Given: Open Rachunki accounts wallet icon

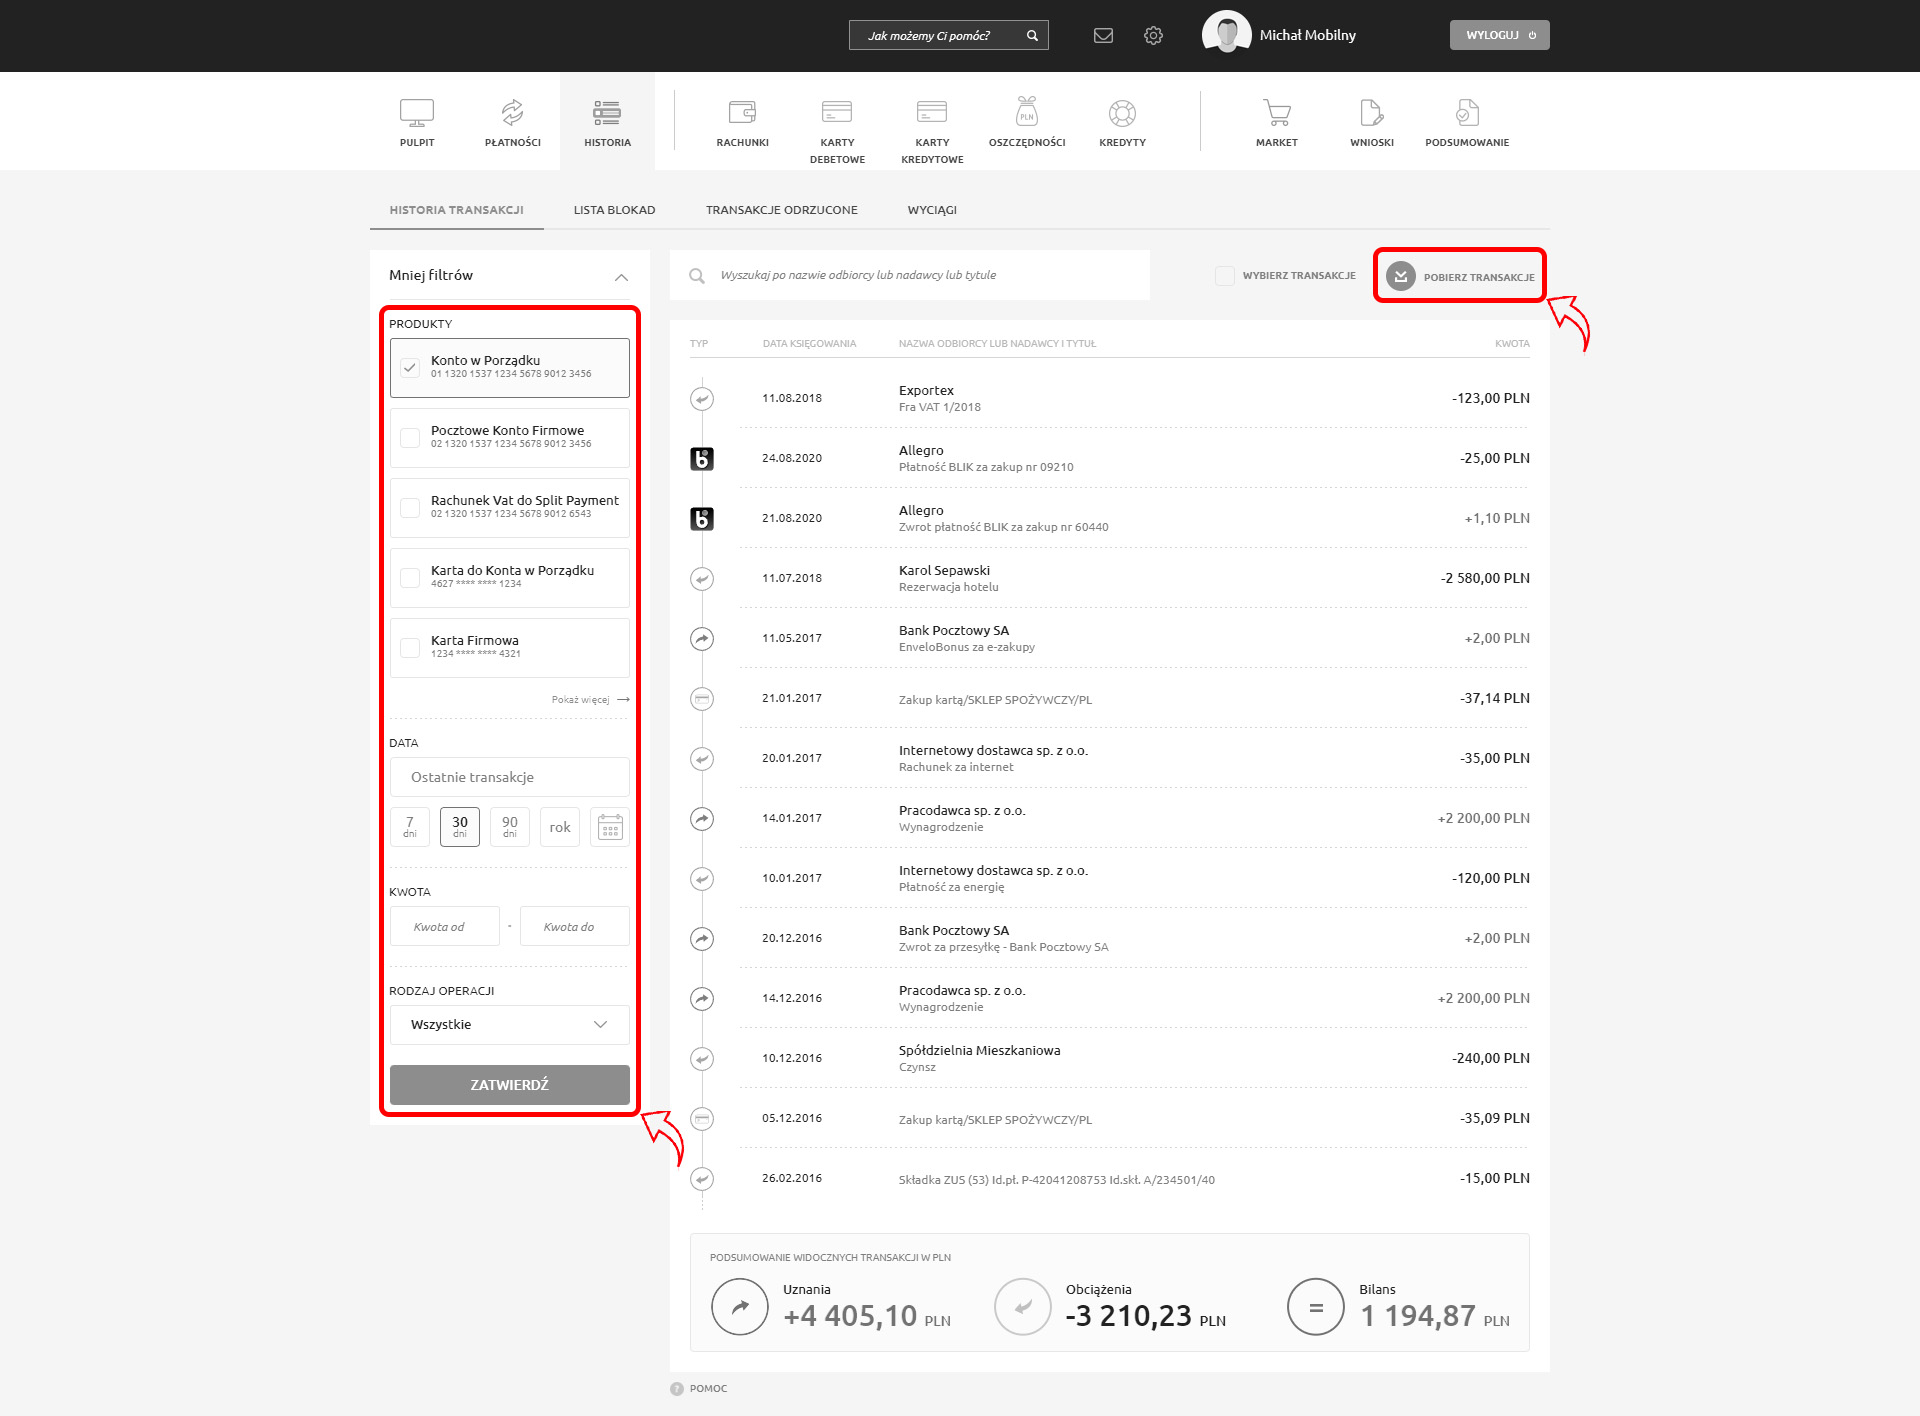Looking at the screenshot, I should (742, 113).
